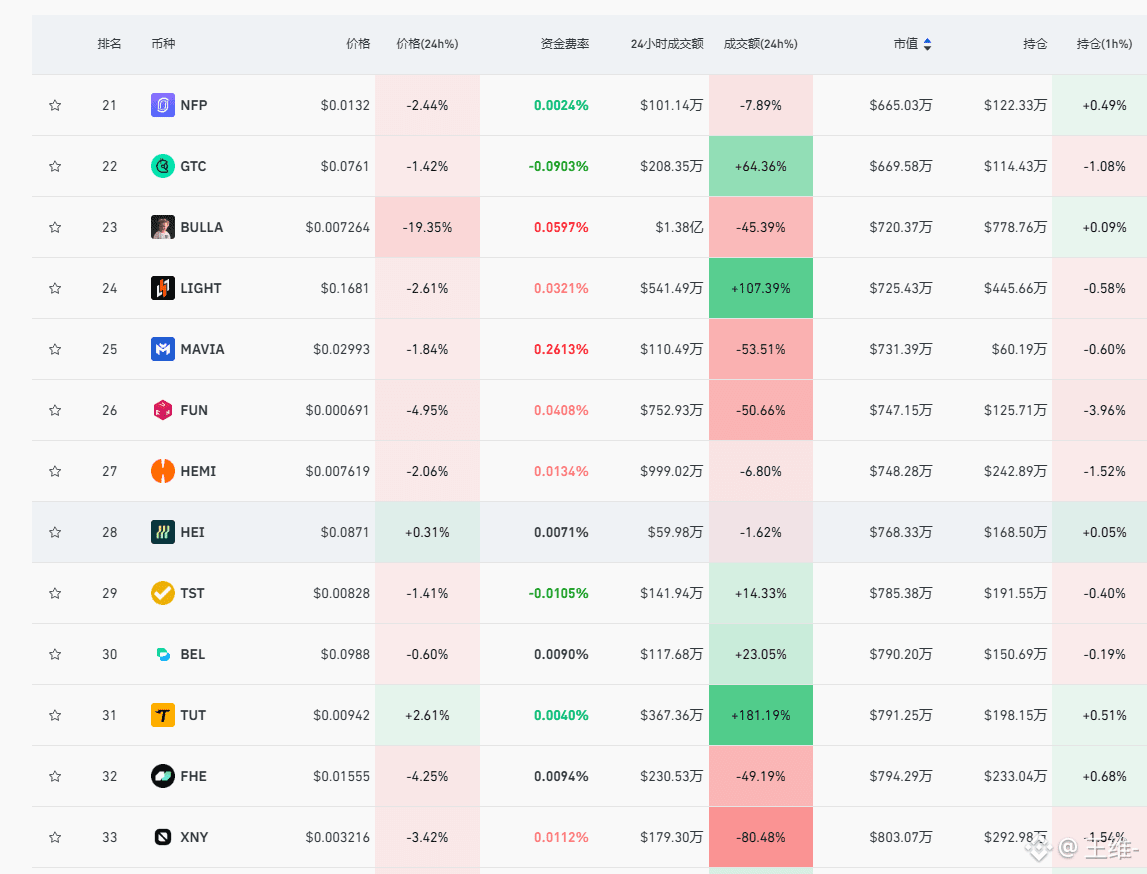Click TUT volume change +181.19% cell
Image resolution: width=1147 pixels, height=874 pixels.
[761, 715]
